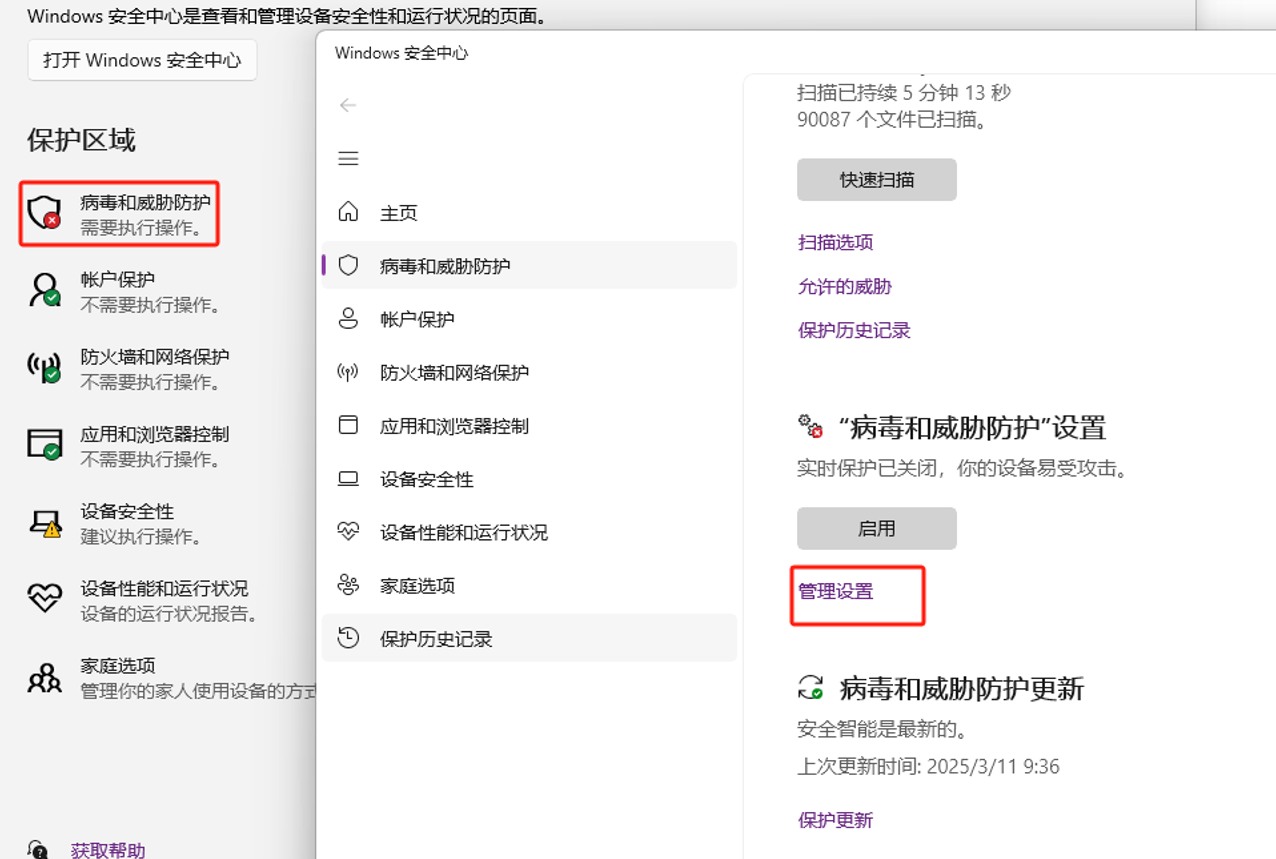
Task: Open 设备性能和运行状况 under 保护区域
Action: (x=164, y=589)
